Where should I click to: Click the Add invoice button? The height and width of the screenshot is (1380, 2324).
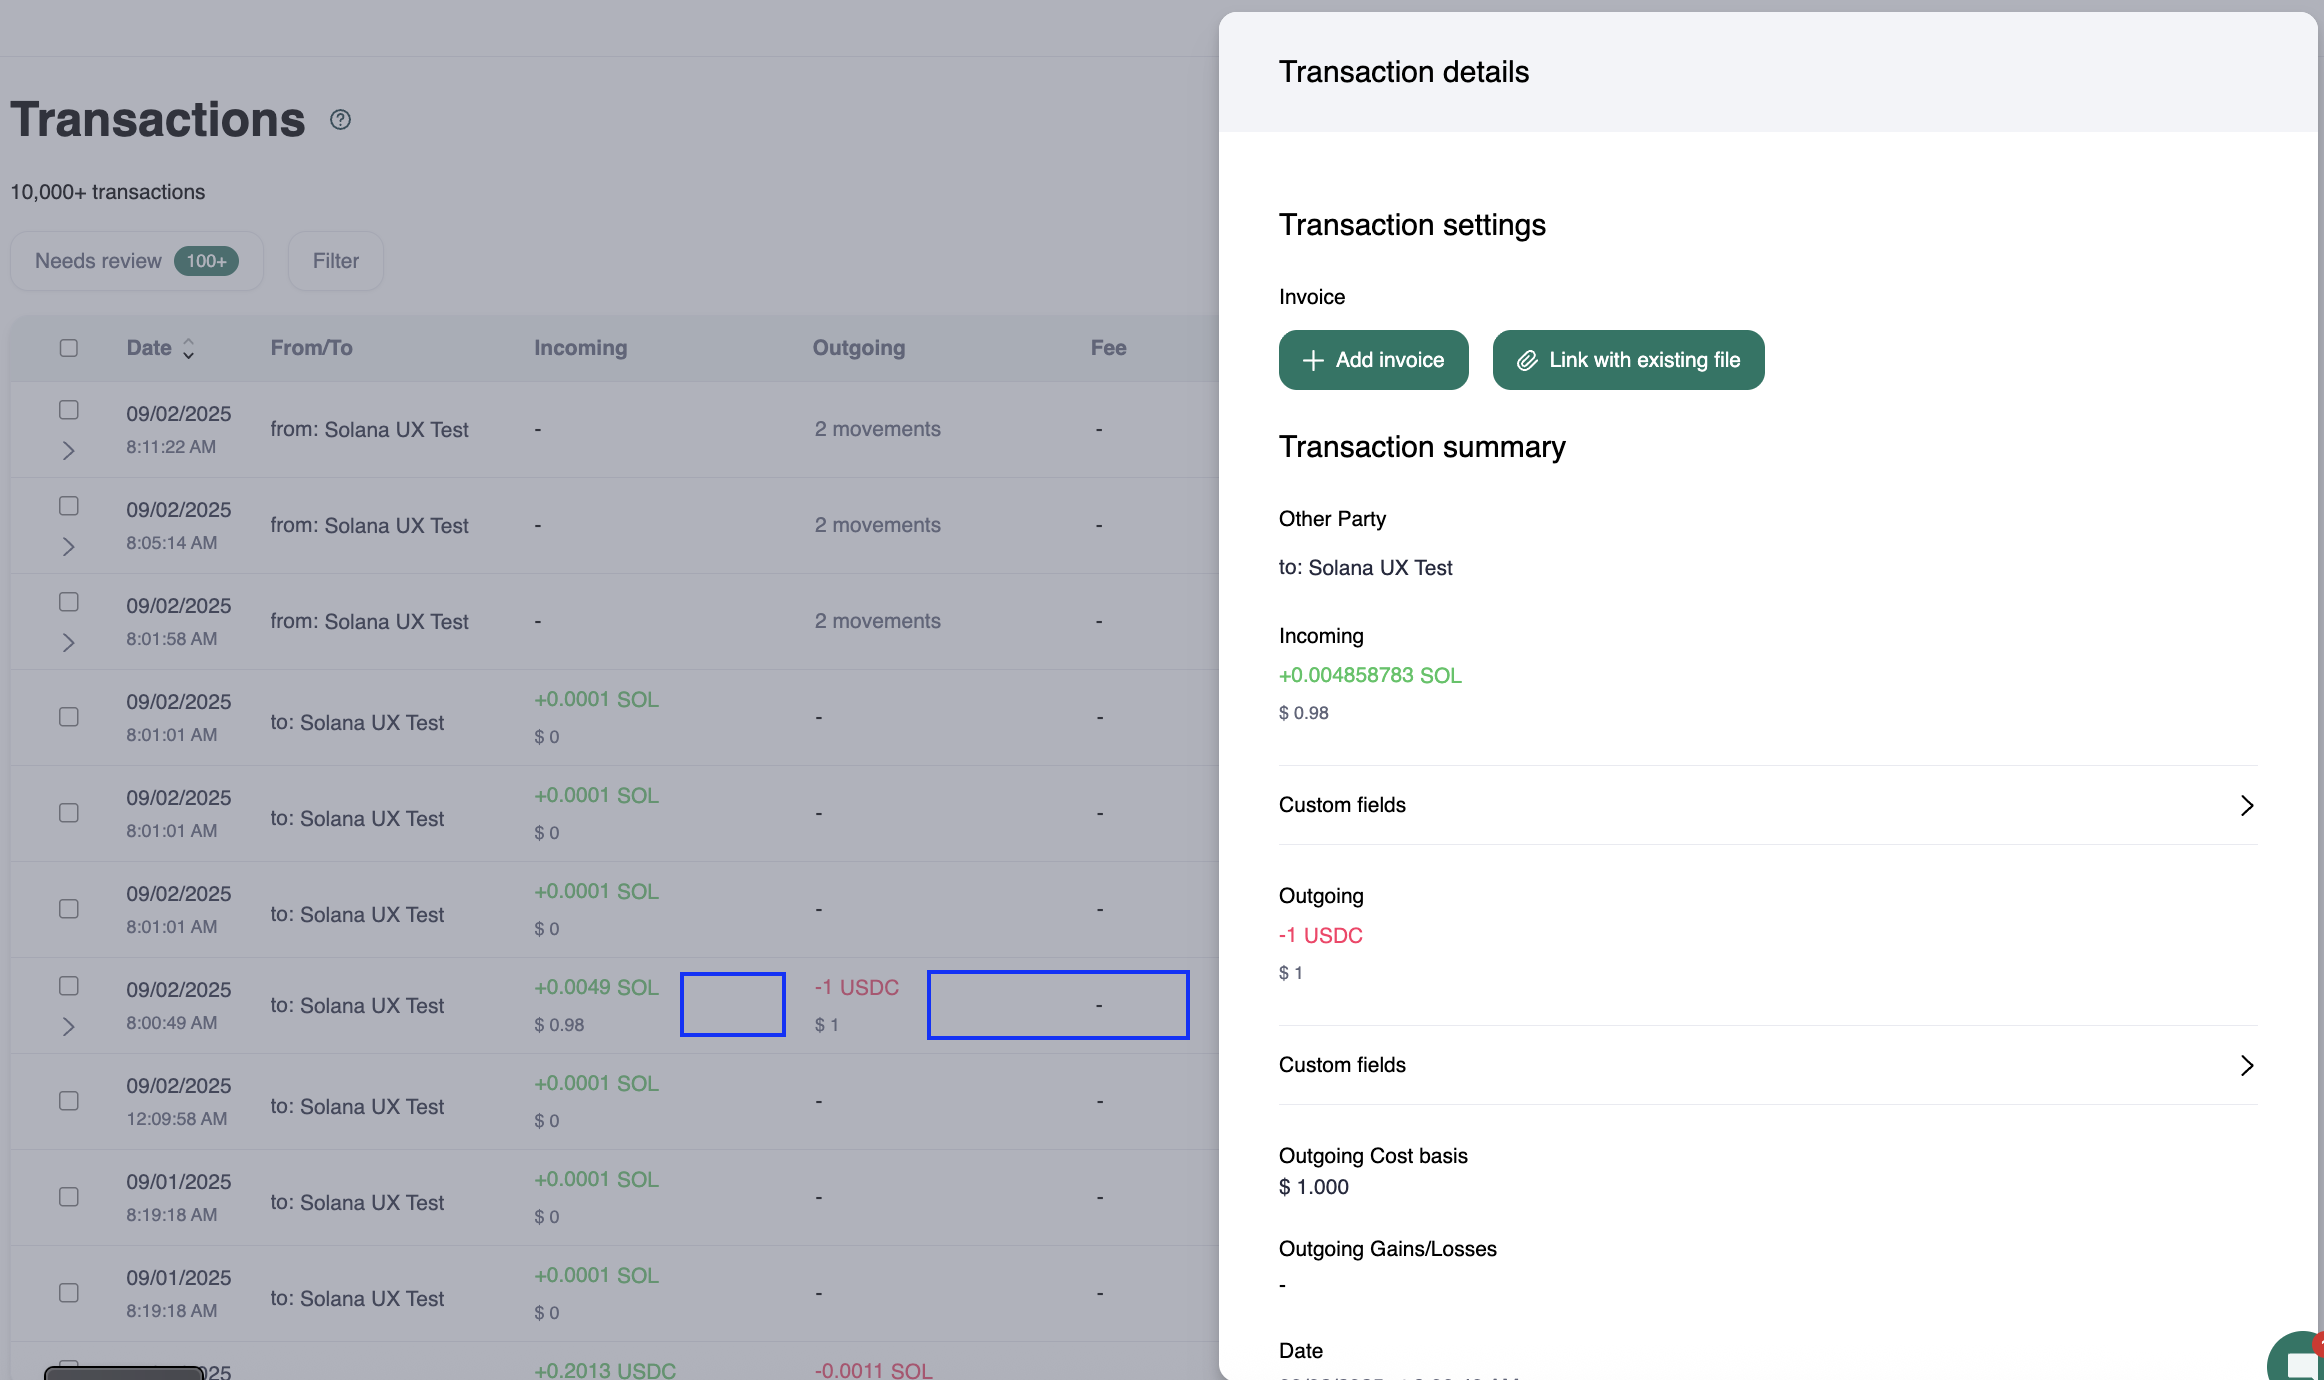tap(1373, 360)
